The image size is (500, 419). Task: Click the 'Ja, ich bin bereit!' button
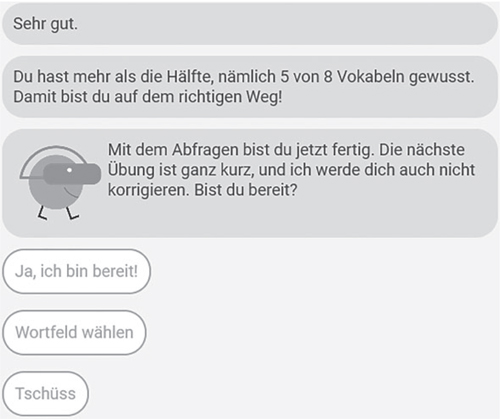tap(76, 271)
